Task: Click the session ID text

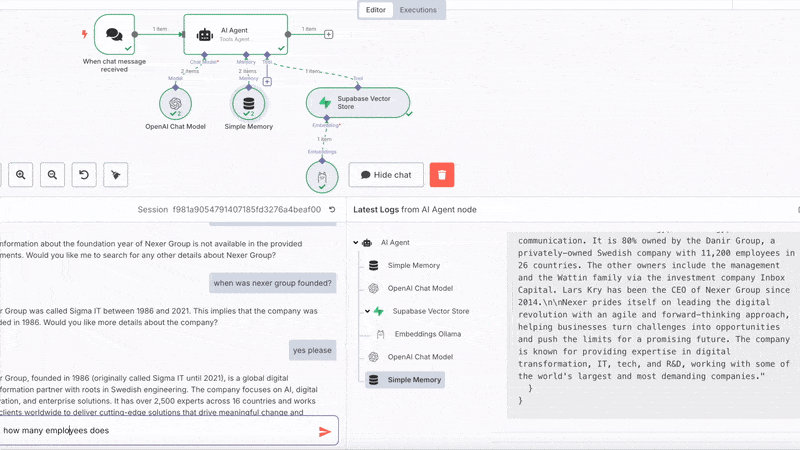Action: [246, 210]
